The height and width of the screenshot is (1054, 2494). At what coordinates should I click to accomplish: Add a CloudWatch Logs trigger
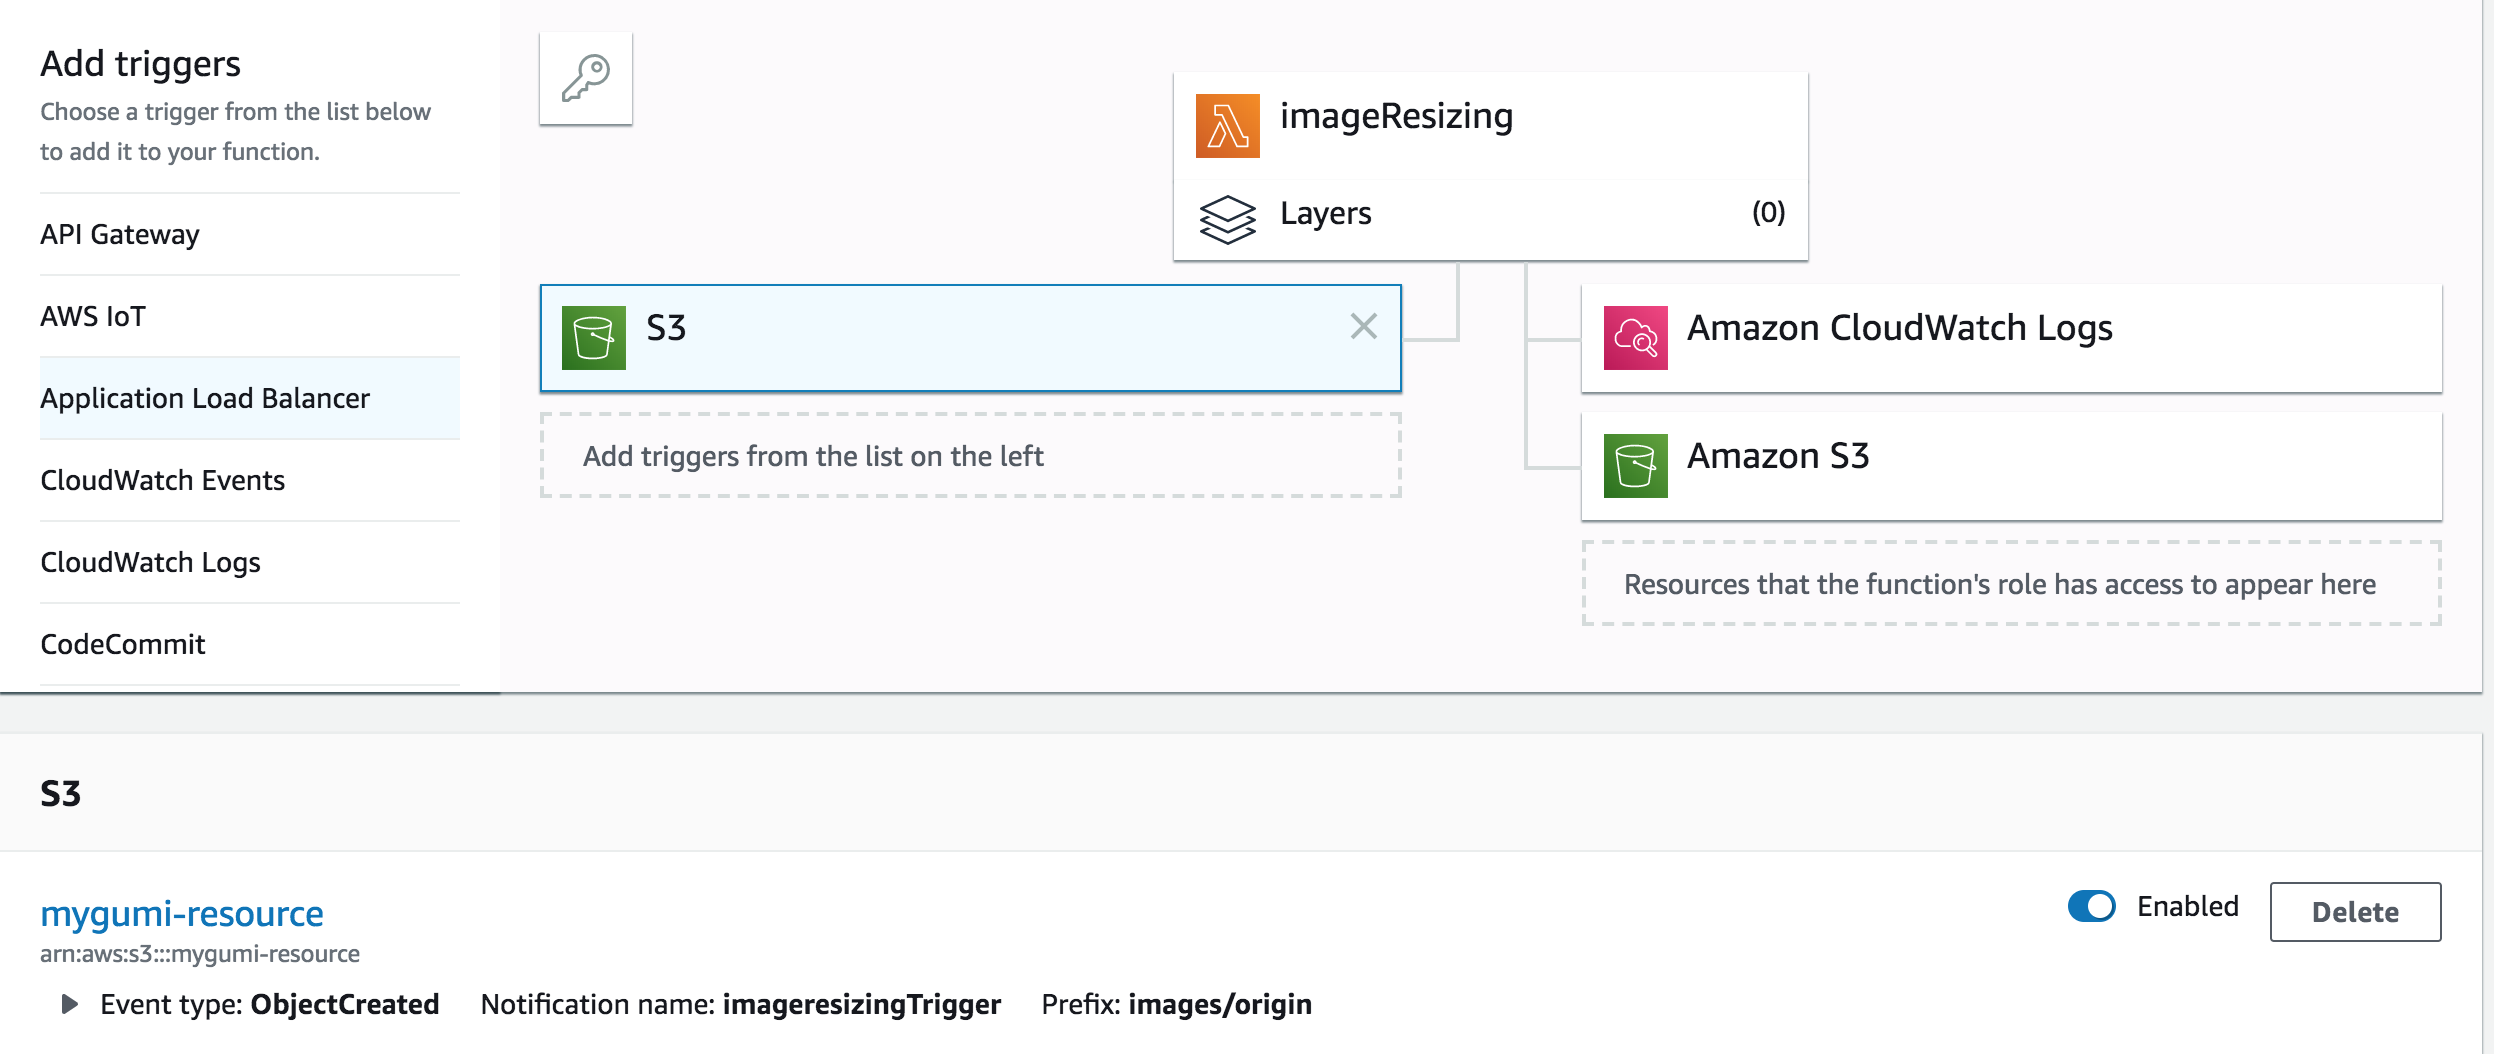pyautogui.click(x=250, y=562)
